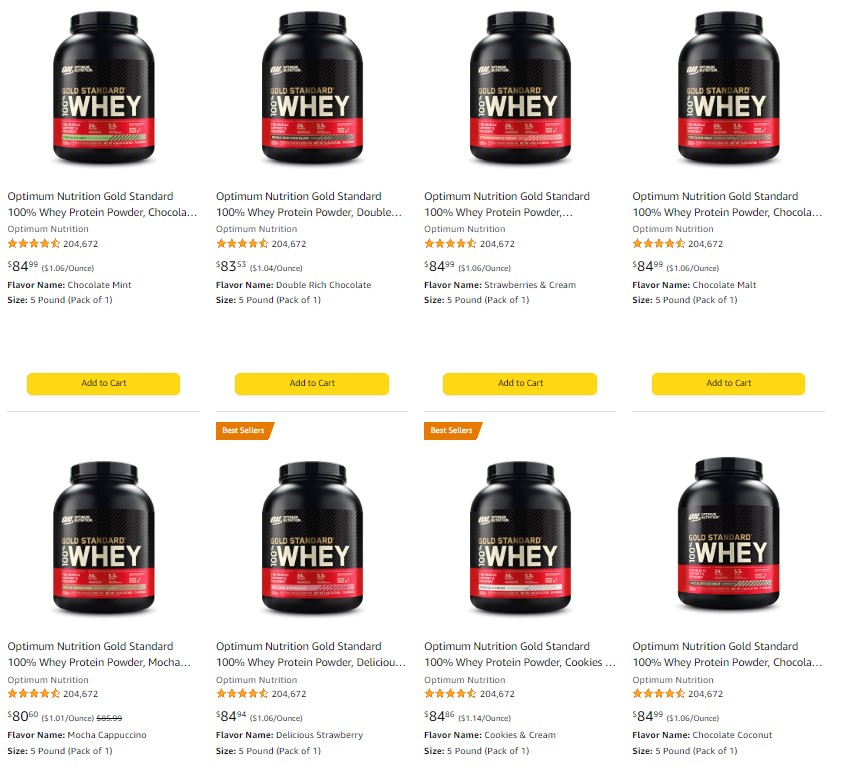849x779 pixels.
Task: Open the Chocolate Coconut product title link
Action: [727, 654]
